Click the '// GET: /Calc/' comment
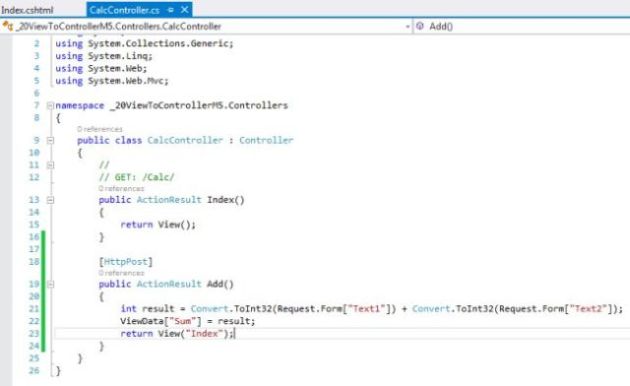630x386 pixels. [137, 177]
